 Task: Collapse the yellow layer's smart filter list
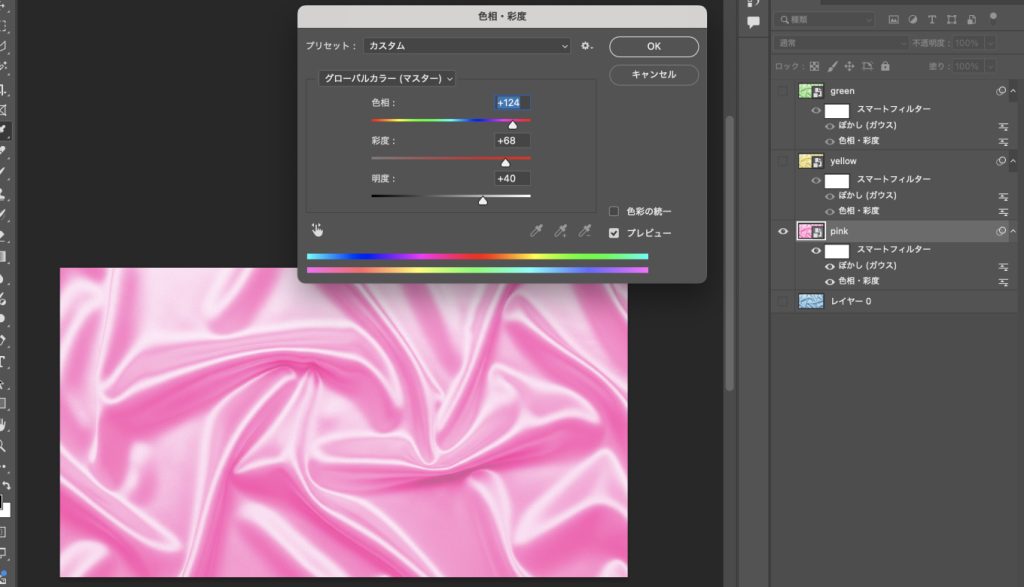(1013, 161)
